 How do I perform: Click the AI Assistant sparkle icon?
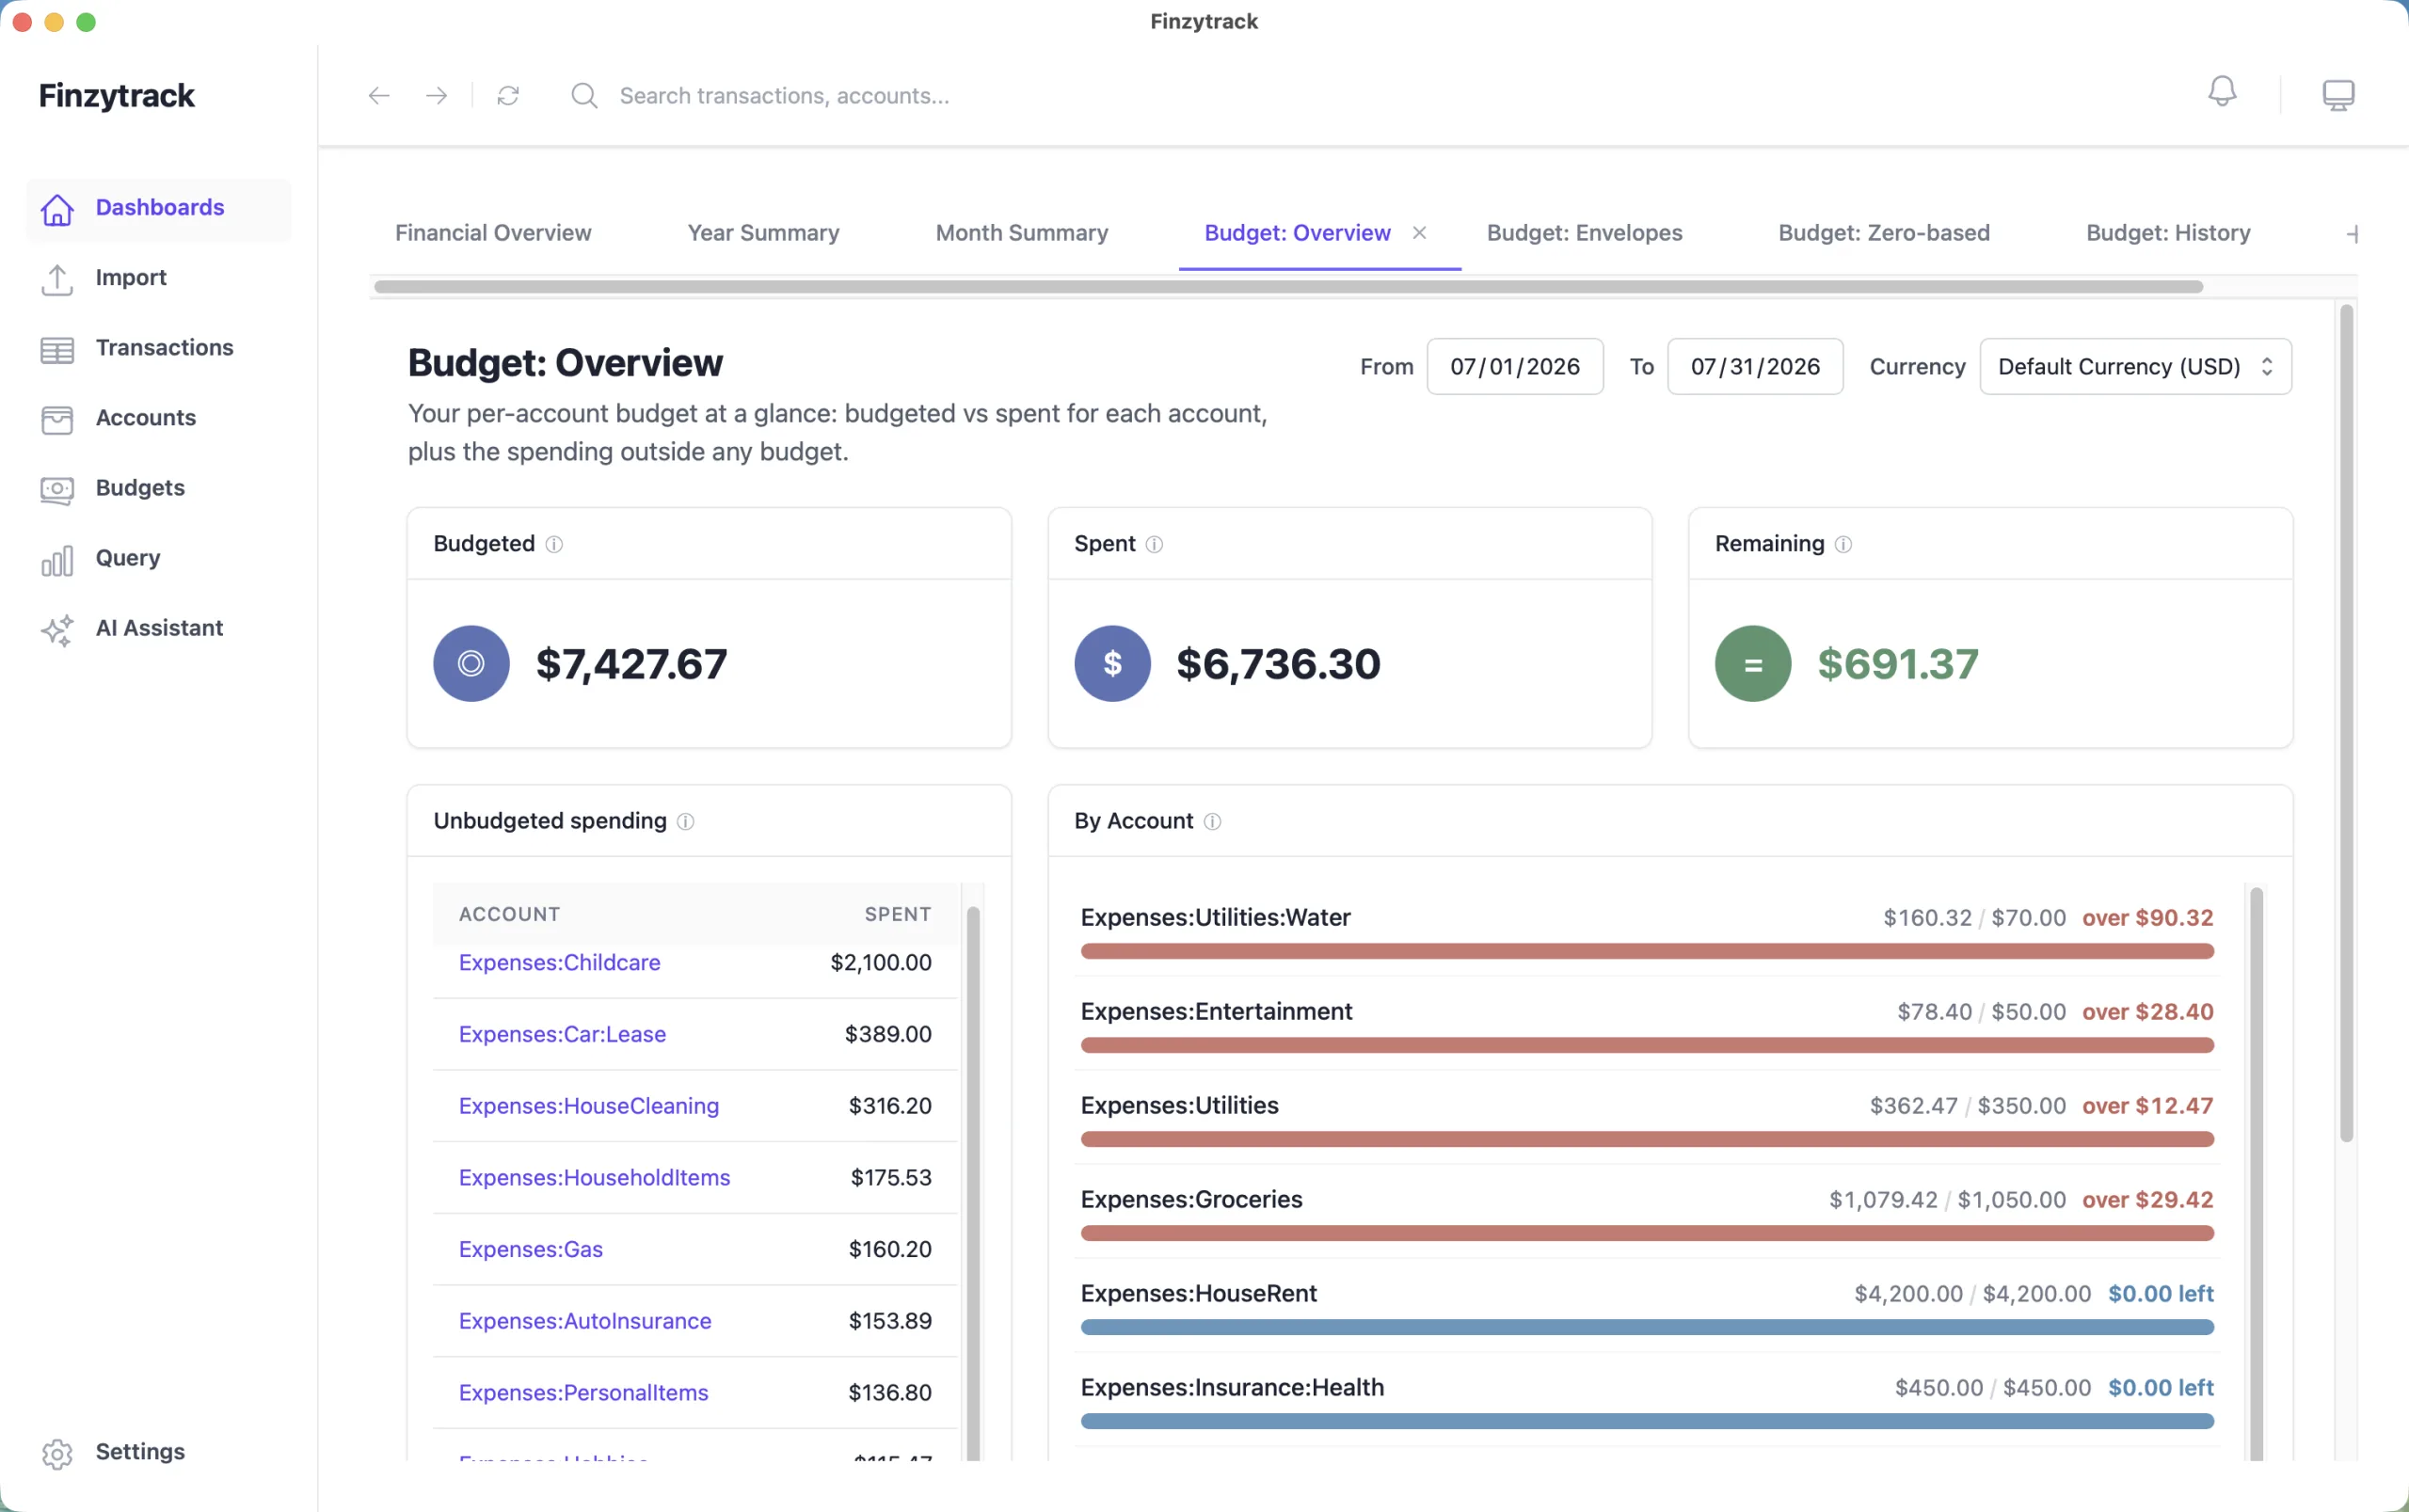tap(57, 629)
